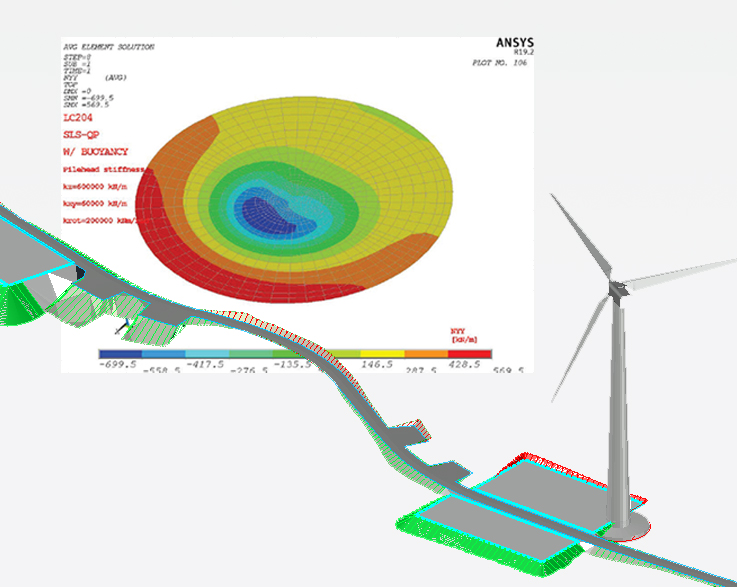Click the upward-pointing turbine blade
Screen dimensions: 737x587
click(581, 236)
